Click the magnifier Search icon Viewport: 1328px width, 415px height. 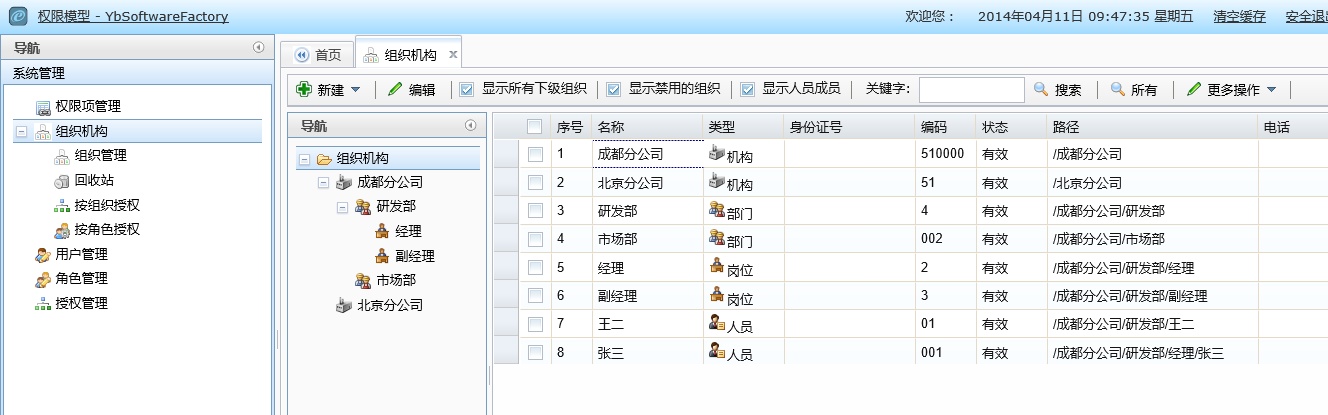click(1041, 90)
